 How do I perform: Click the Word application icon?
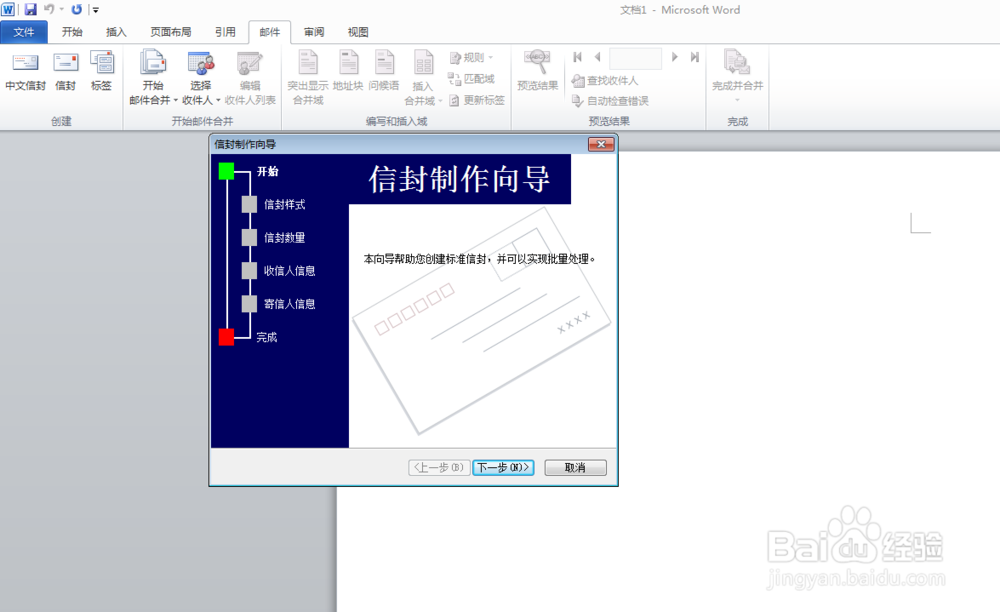[8, 10]
